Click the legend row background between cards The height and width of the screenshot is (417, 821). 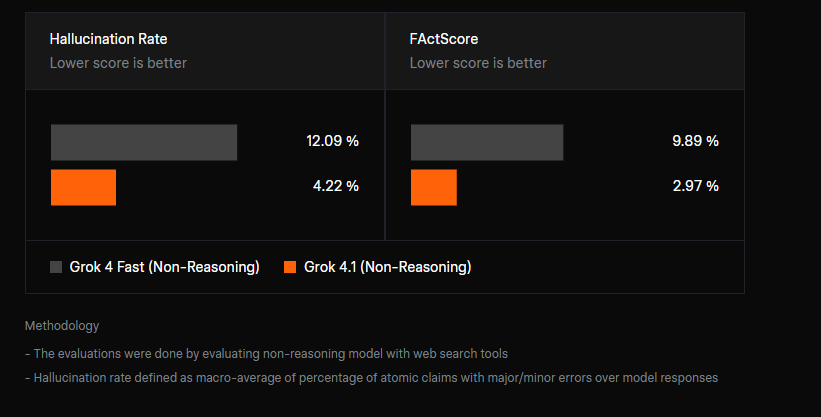(600, 267)
